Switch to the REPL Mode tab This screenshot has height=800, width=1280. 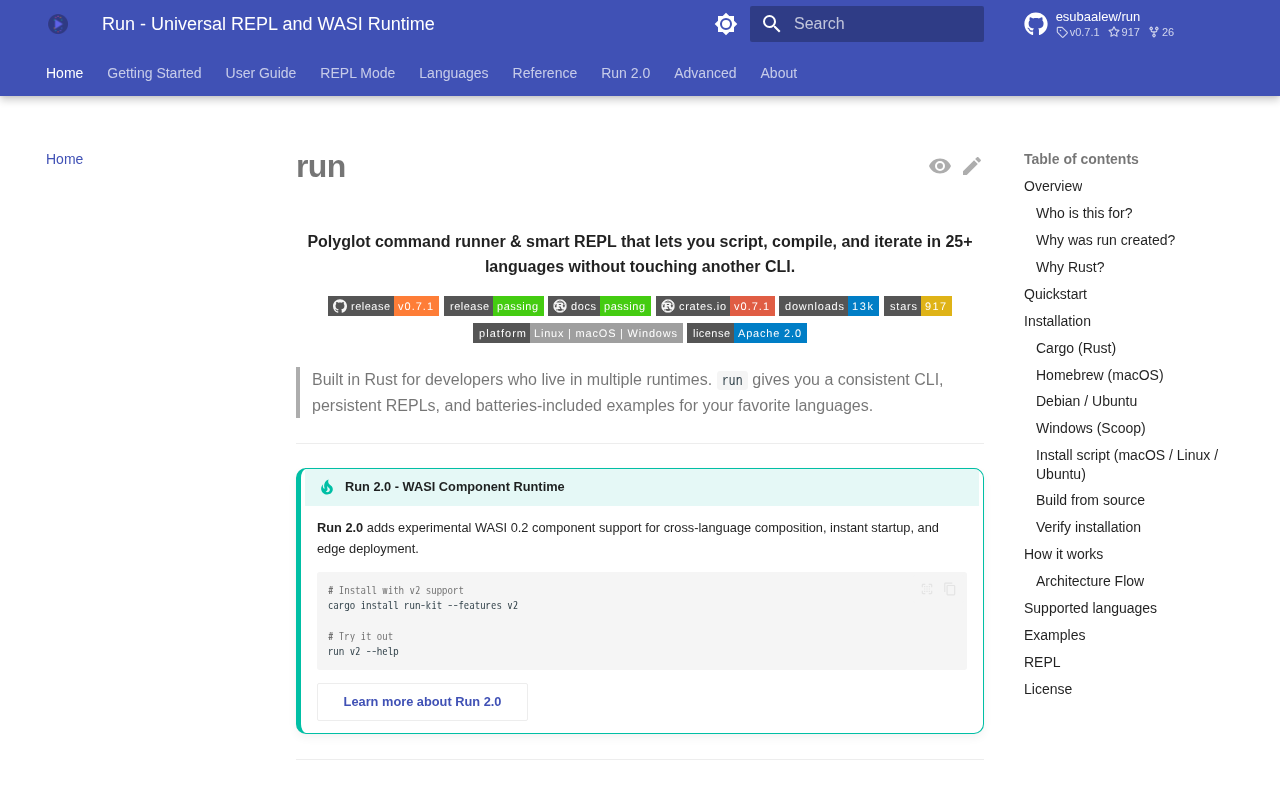click(x=357, y=73)
